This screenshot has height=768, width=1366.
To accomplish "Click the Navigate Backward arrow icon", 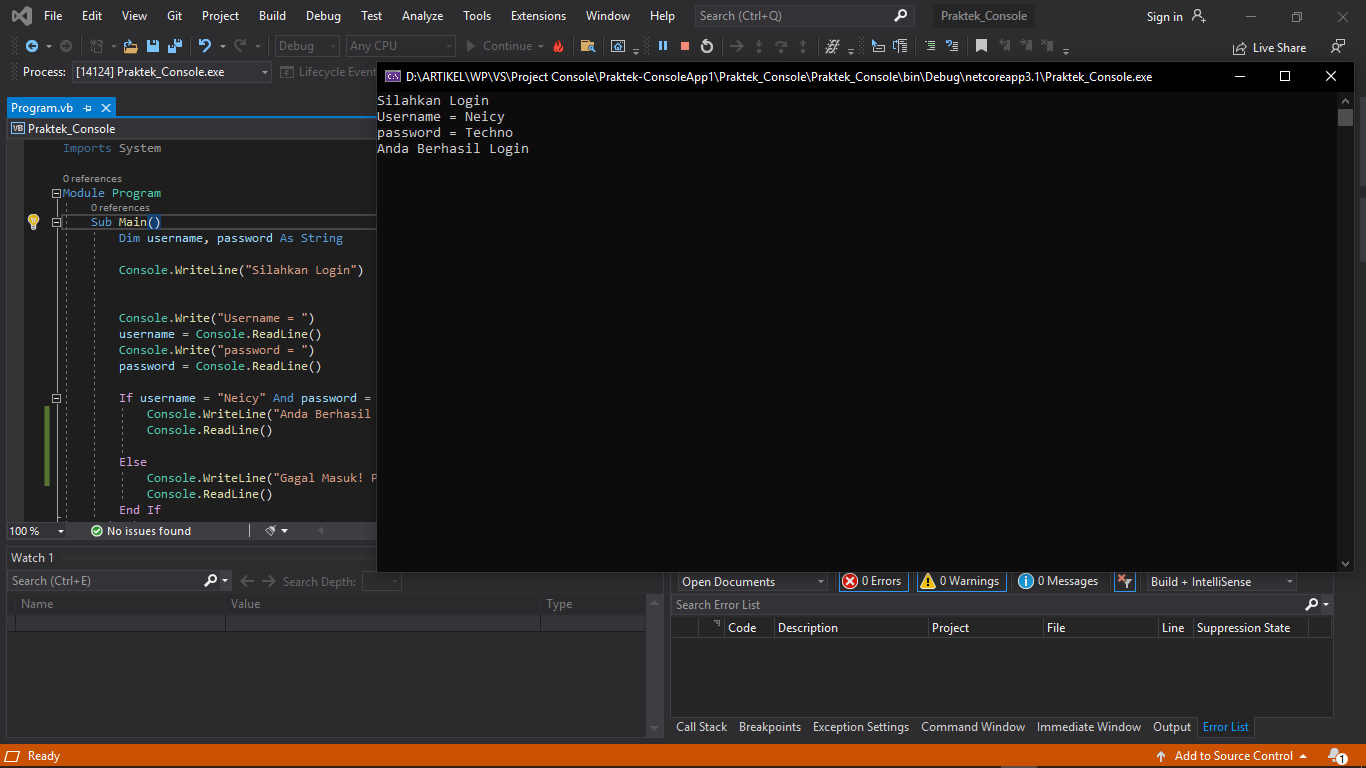I will (32, 46).
